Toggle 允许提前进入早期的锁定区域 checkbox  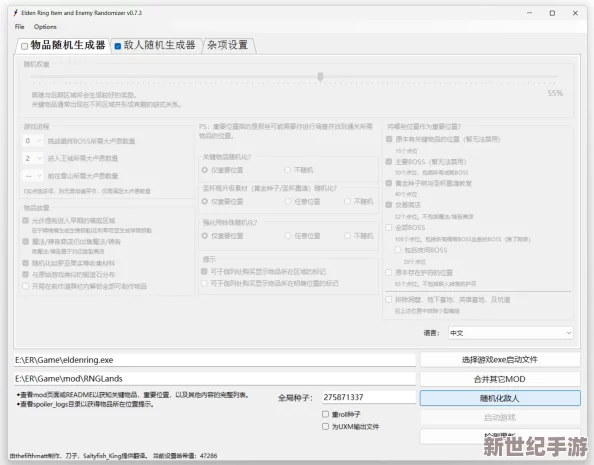(x=25, y=220)
